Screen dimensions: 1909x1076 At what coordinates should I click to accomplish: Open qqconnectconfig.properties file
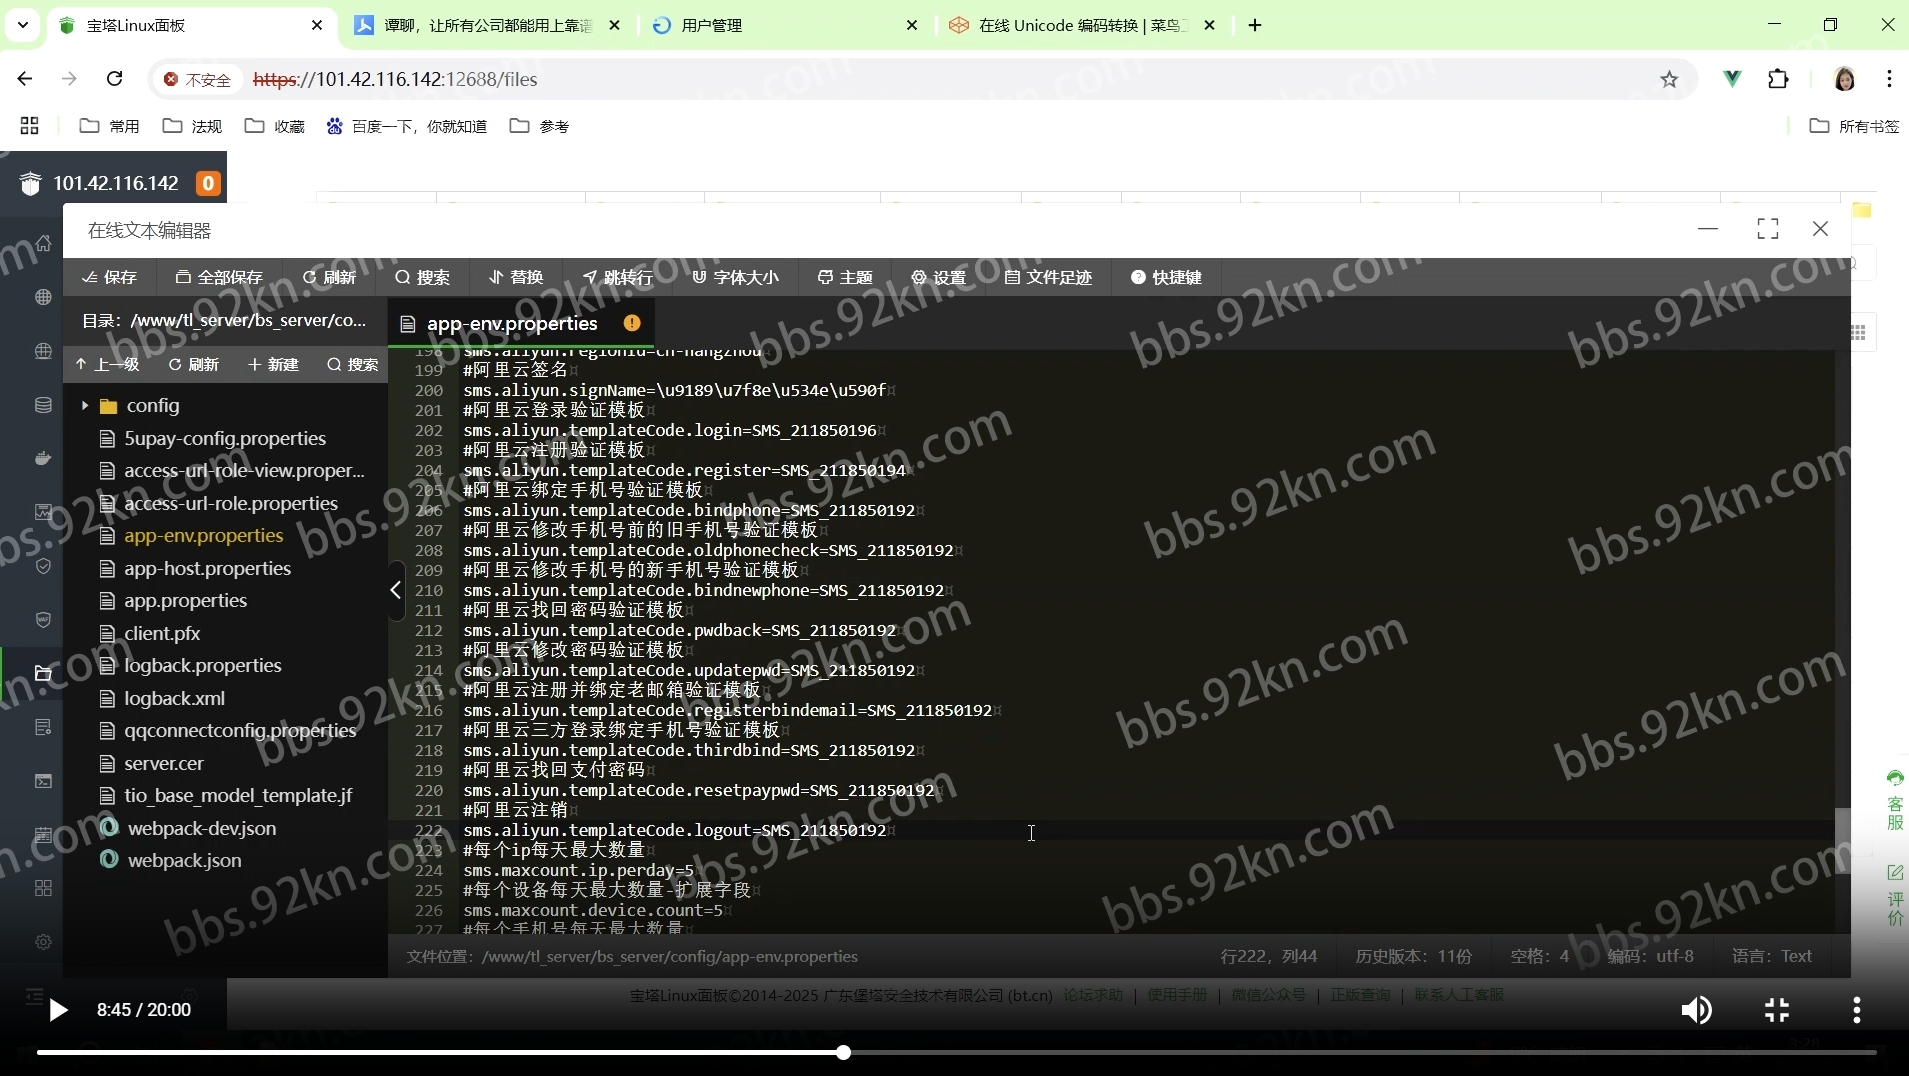240,730
